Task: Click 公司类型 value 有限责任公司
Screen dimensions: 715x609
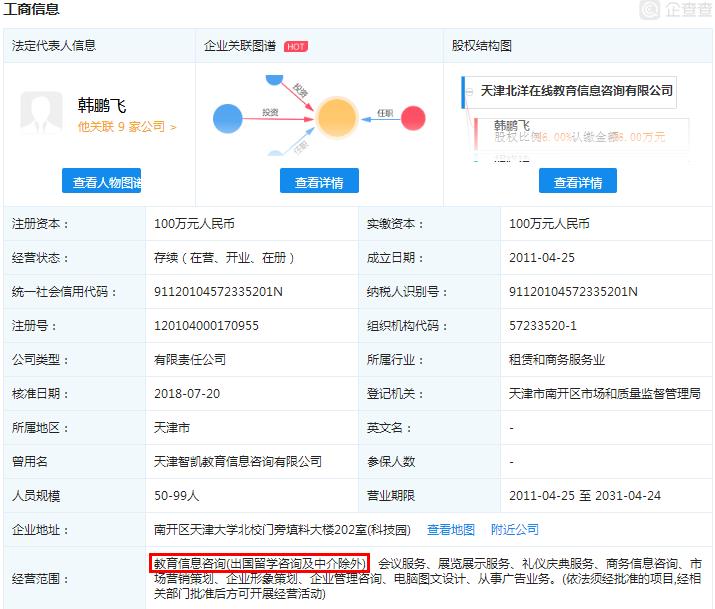Action: pos(190,360)
